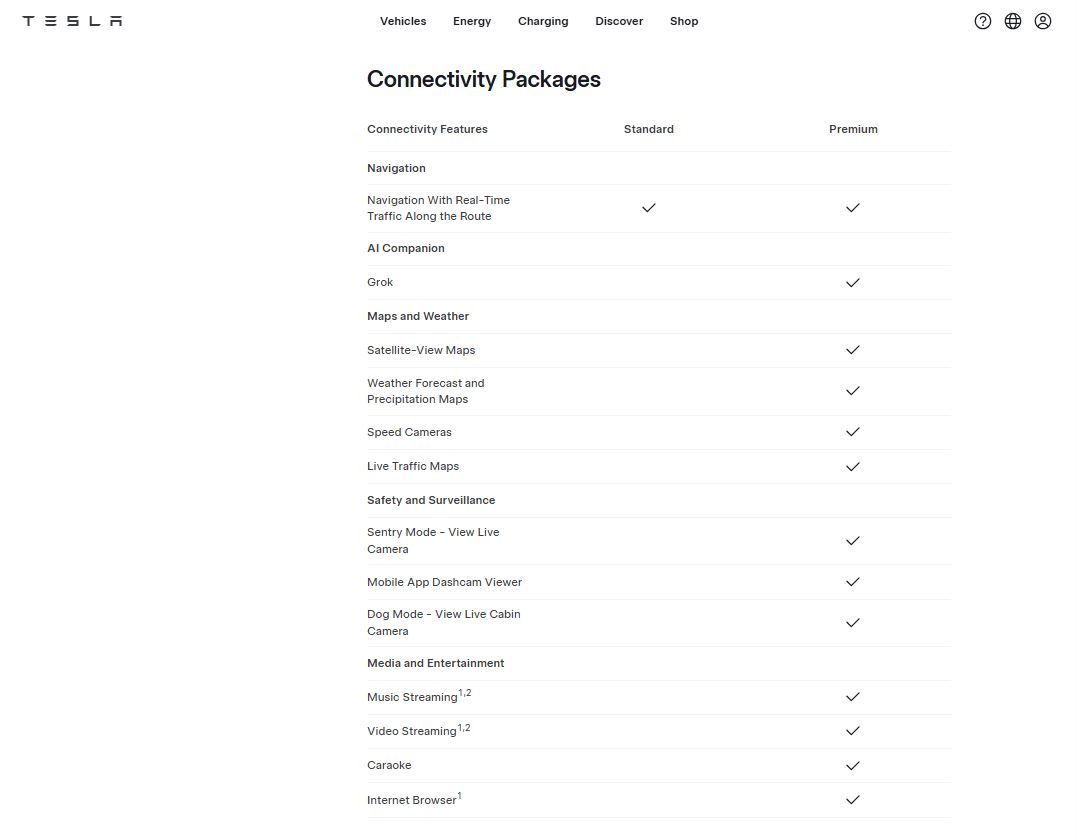
Task: Click the Shop menu item
Action: pos(684,21)
